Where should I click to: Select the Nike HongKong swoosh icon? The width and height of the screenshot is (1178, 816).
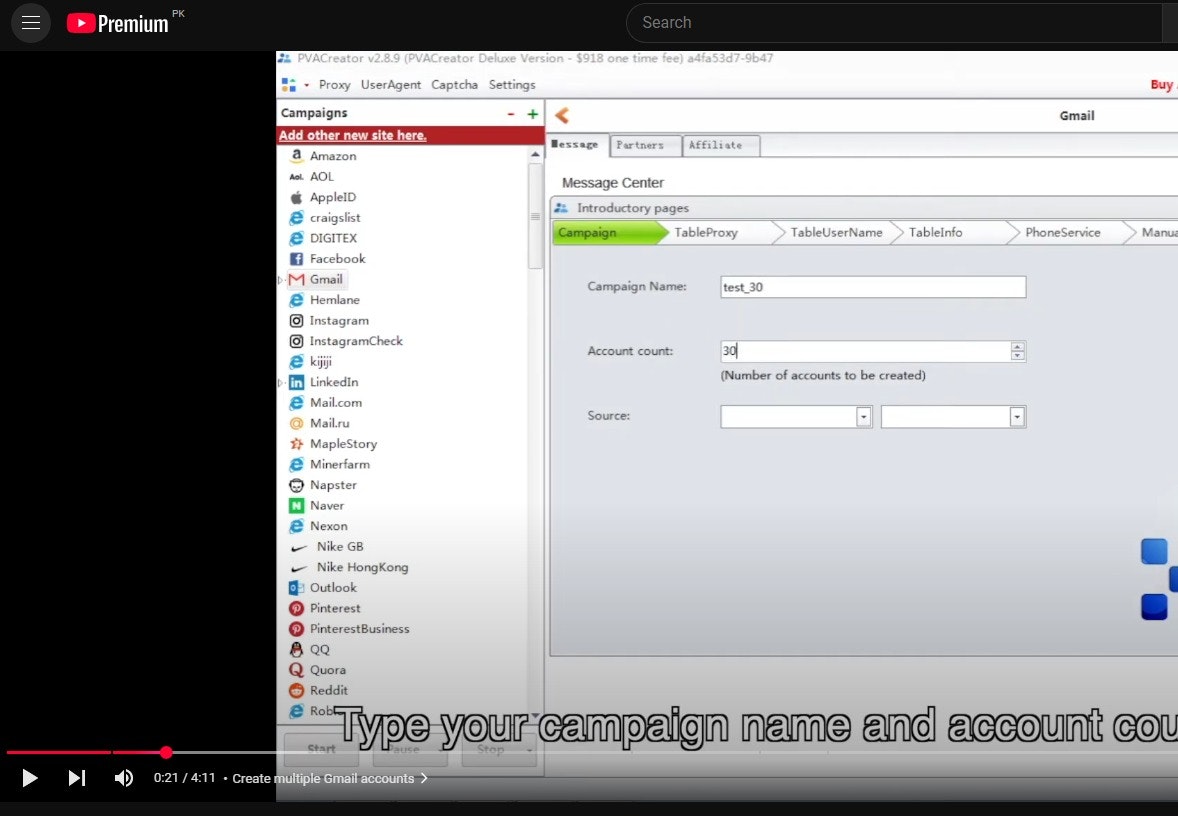tap(298, 568)
